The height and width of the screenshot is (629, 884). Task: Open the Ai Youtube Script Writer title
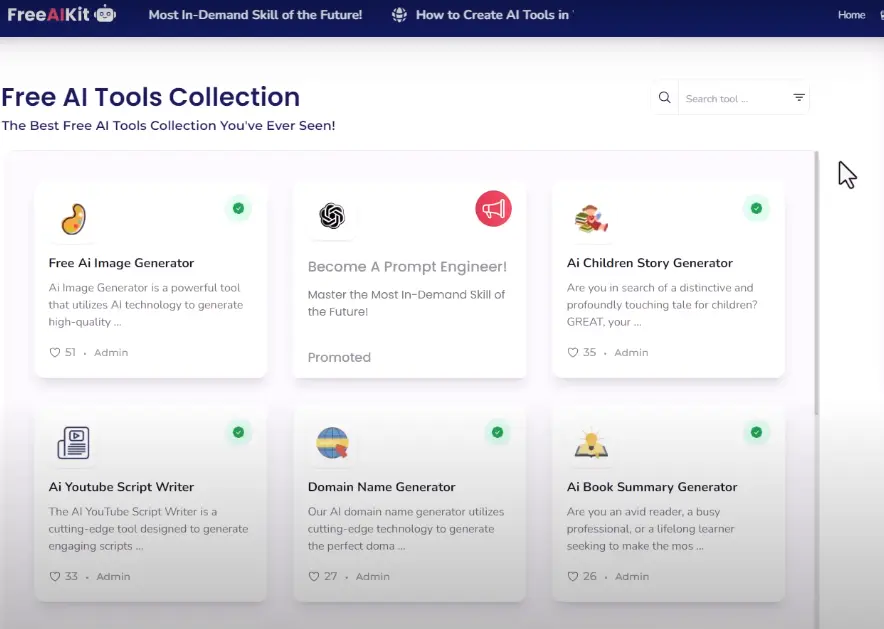pyautogui.click(x=121, y=487)
